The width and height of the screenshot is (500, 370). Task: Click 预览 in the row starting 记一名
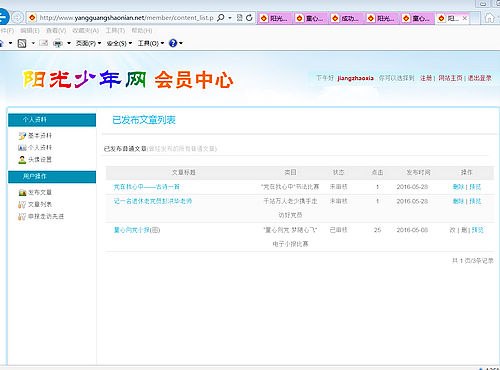coord(475,201)
